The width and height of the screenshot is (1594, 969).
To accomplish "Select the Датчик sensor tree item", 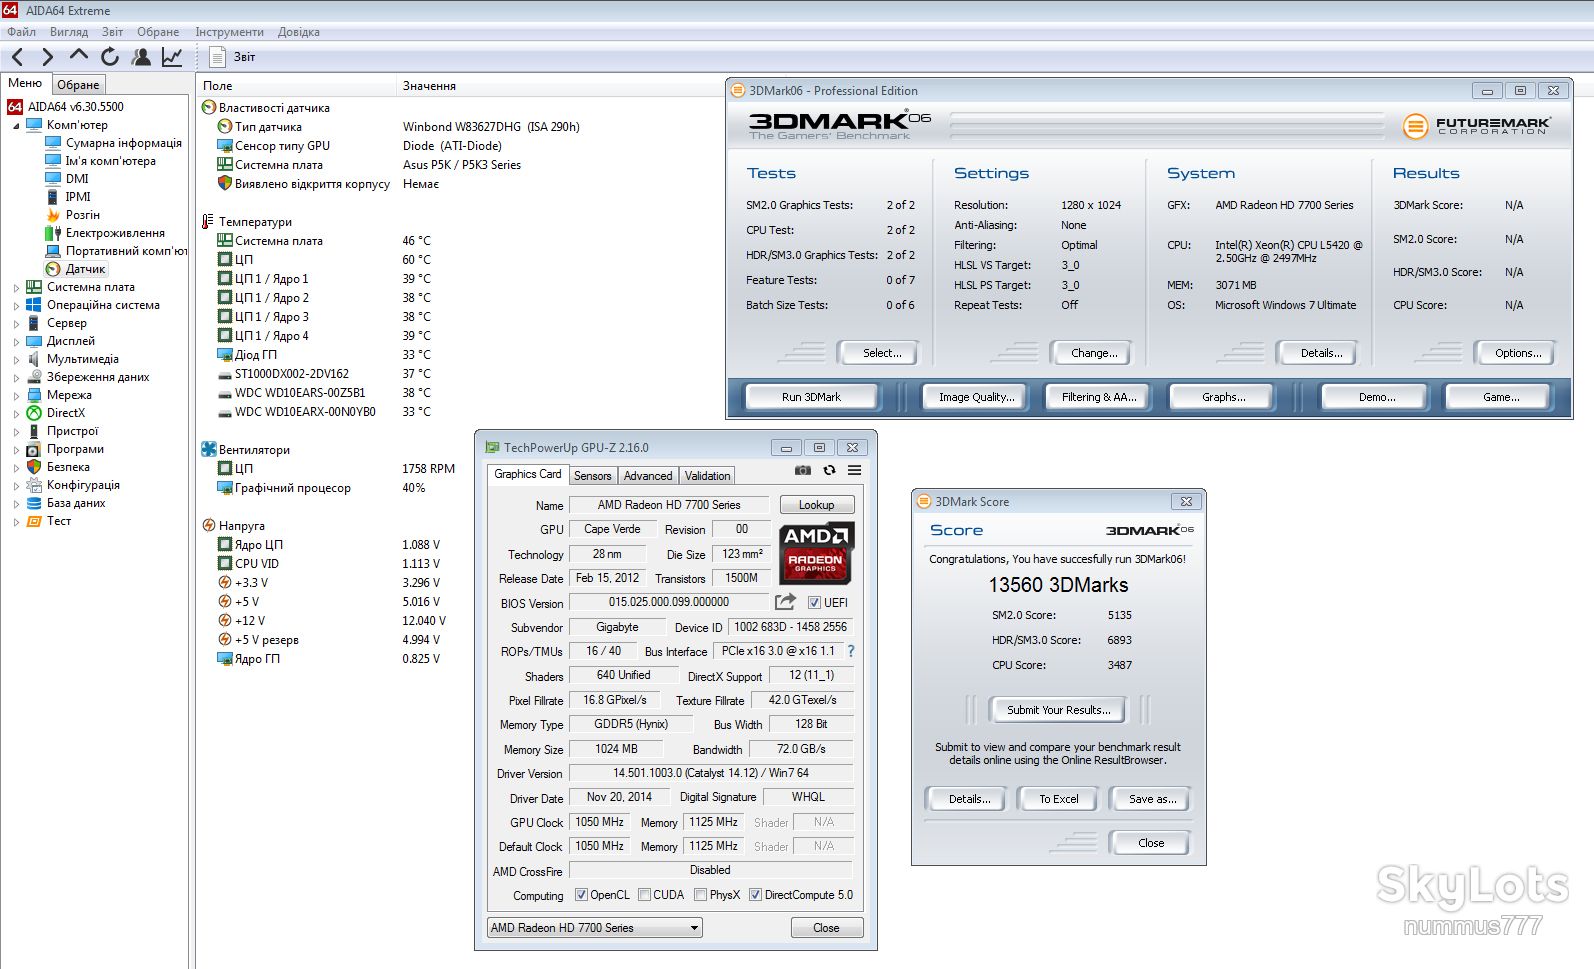I will [x=76, y=269].
